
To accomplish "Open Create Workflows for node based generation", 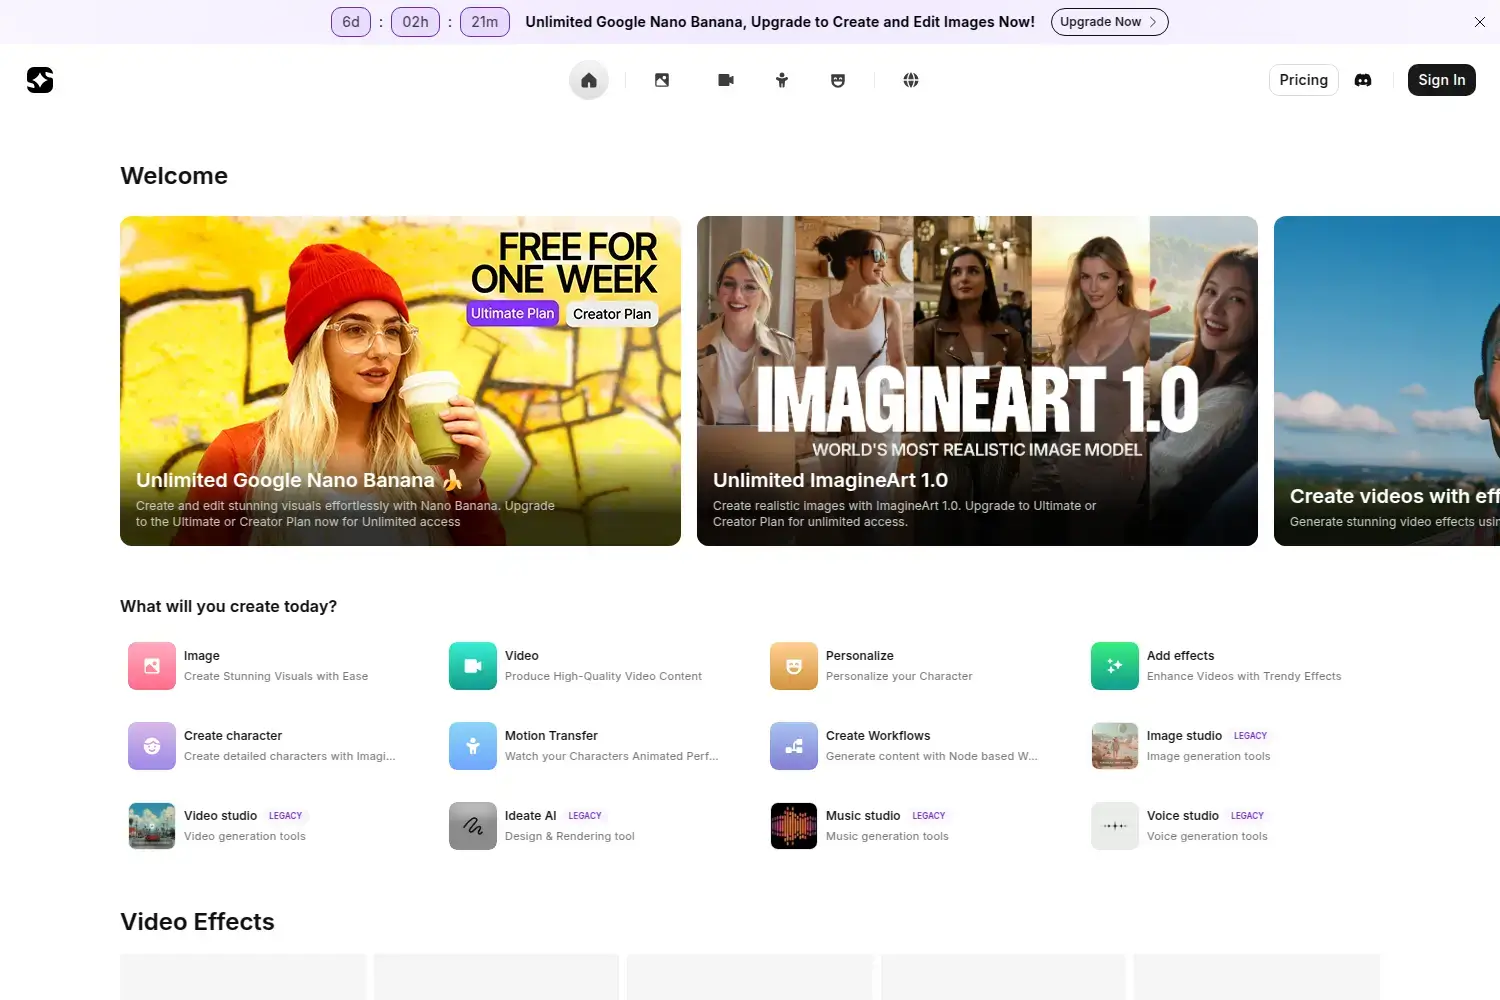I will [x=793, y=745].
